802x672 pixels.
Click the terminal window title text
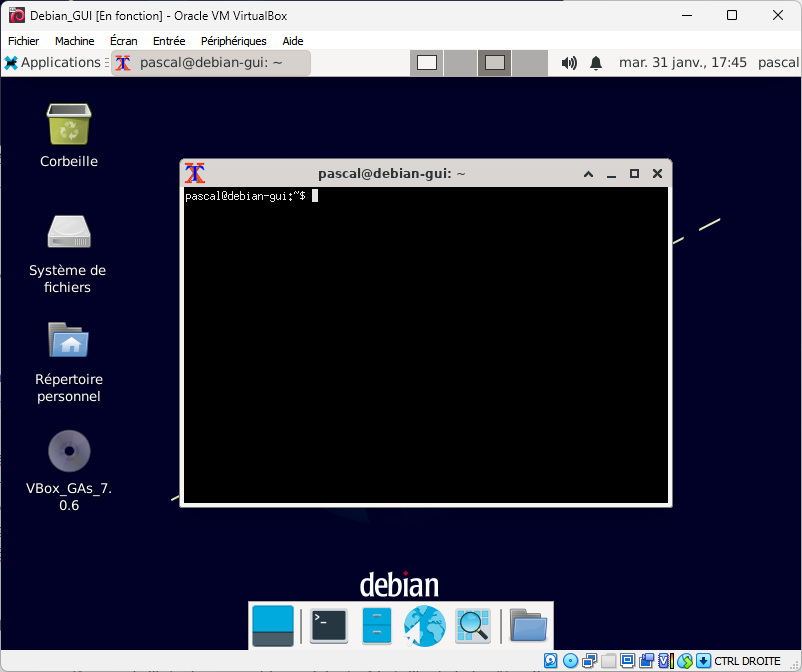pyautogui.click(x=391, y=174)
